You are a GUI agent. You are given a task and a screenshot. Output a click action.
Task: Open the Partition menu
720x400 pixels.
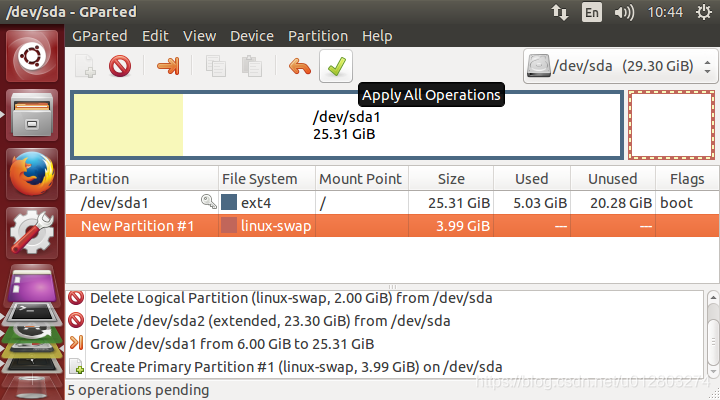[x=318, y=36]
